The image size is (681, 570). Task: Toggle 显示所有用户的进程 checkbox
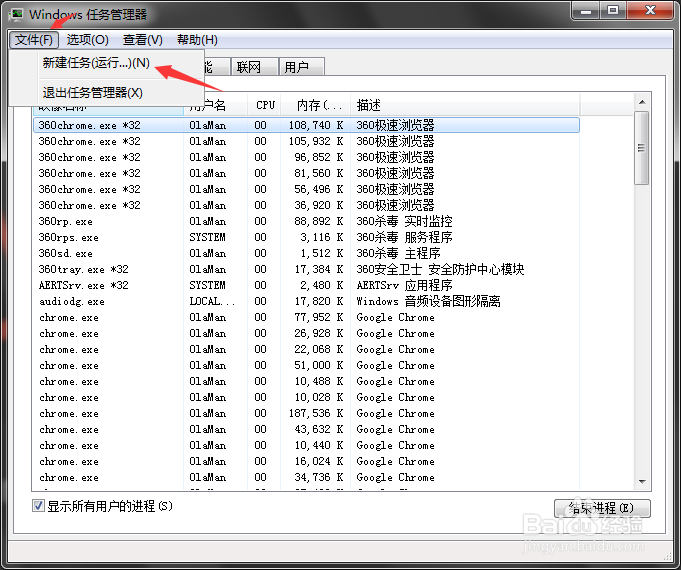click(38, 506)
